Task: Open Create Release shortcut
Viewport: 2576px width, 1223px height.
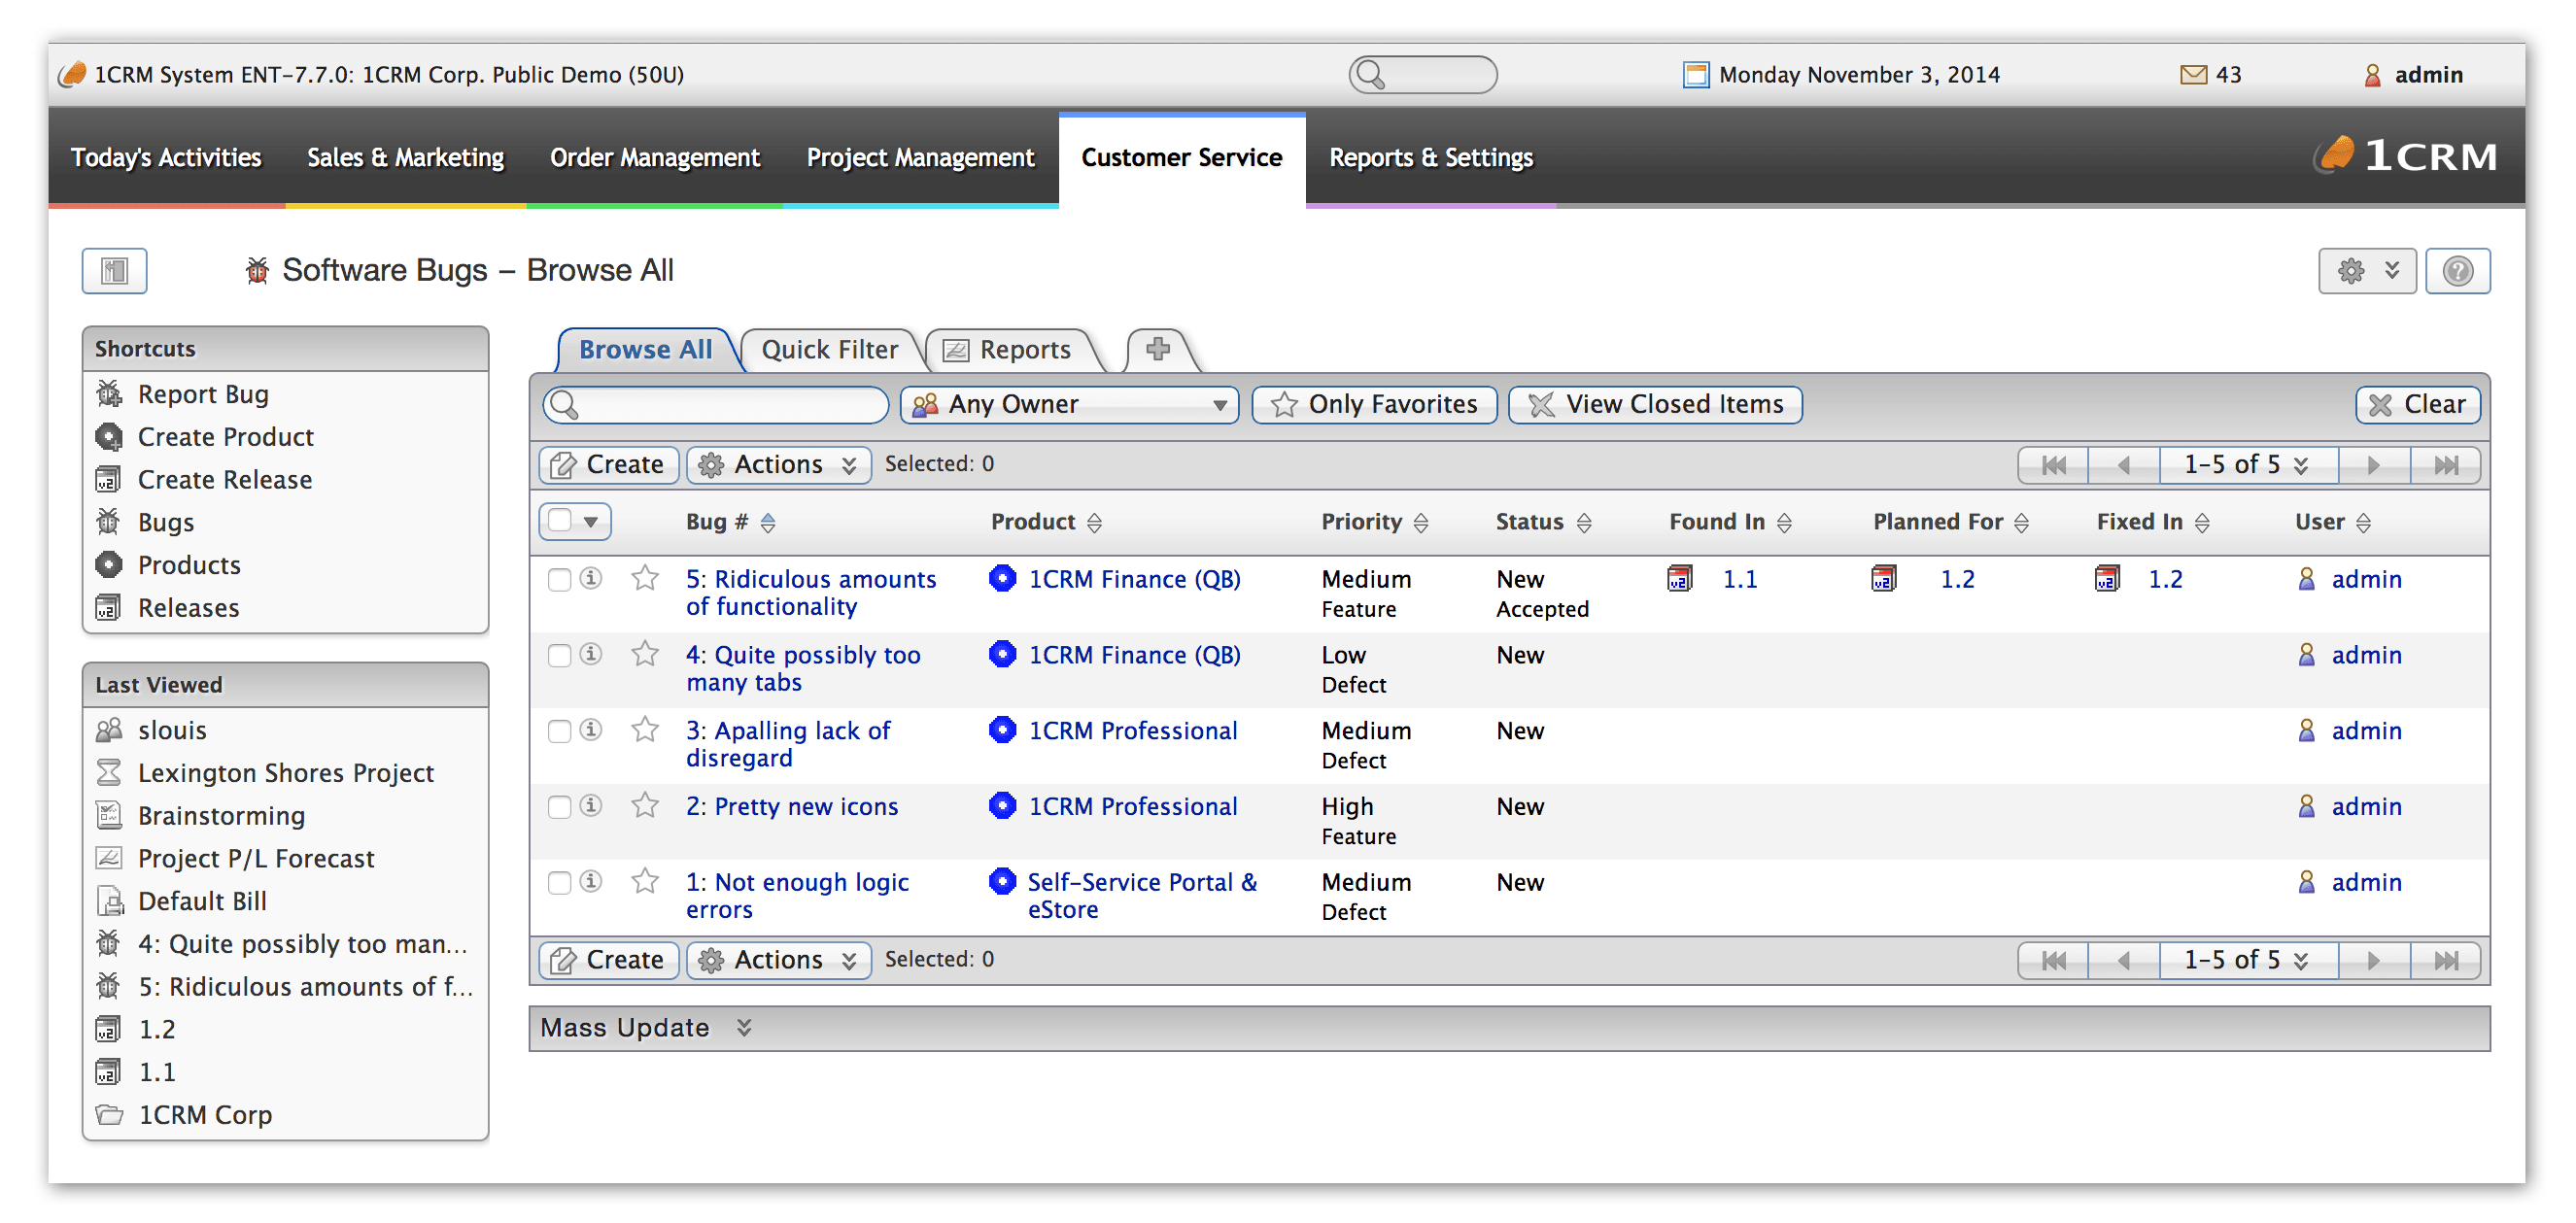Action: [225, 480]
